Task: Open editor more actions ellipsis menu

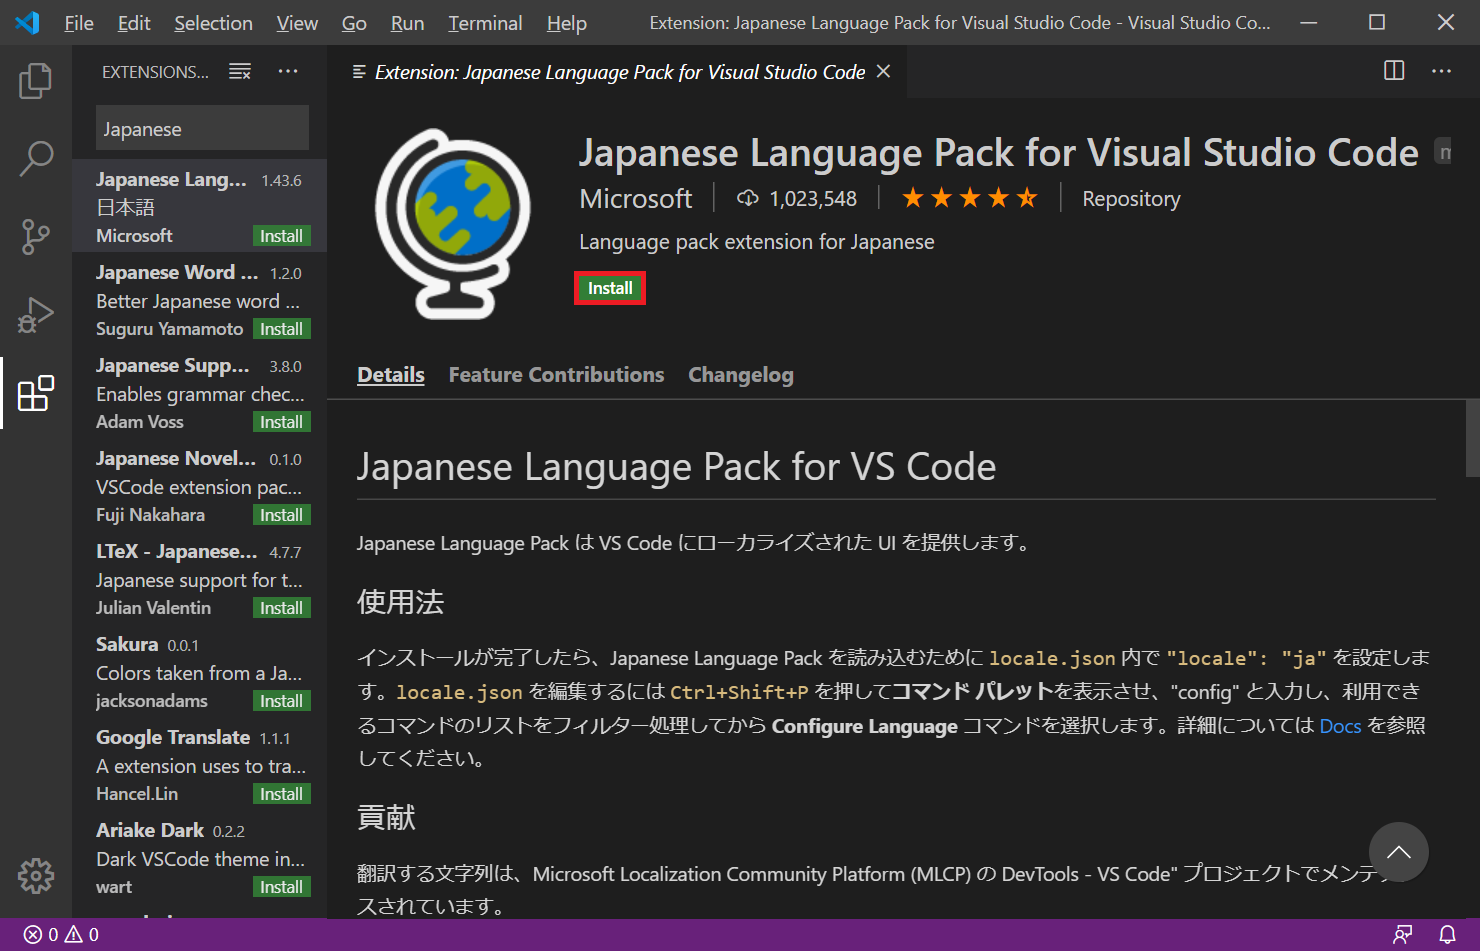Action: [1441, 71]
